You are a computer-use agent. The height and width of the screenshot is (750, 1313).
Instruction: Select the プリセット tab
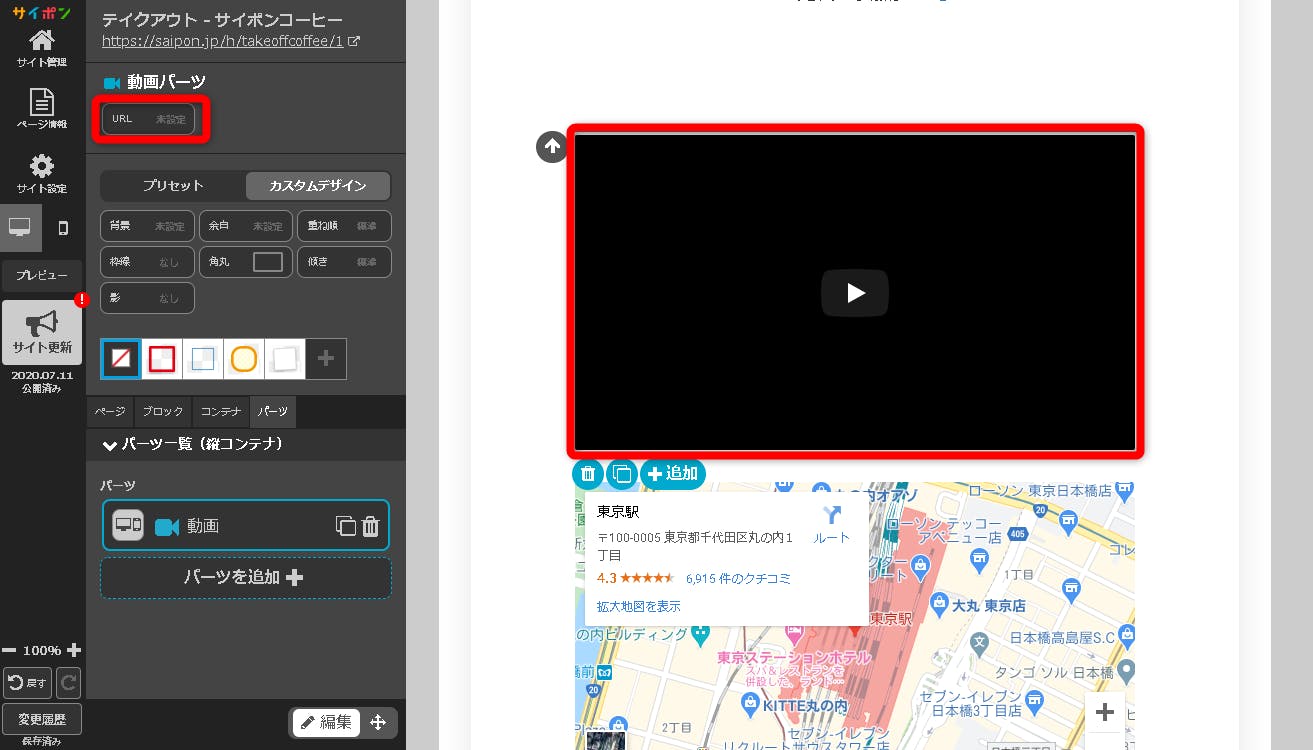coord(173,186)
